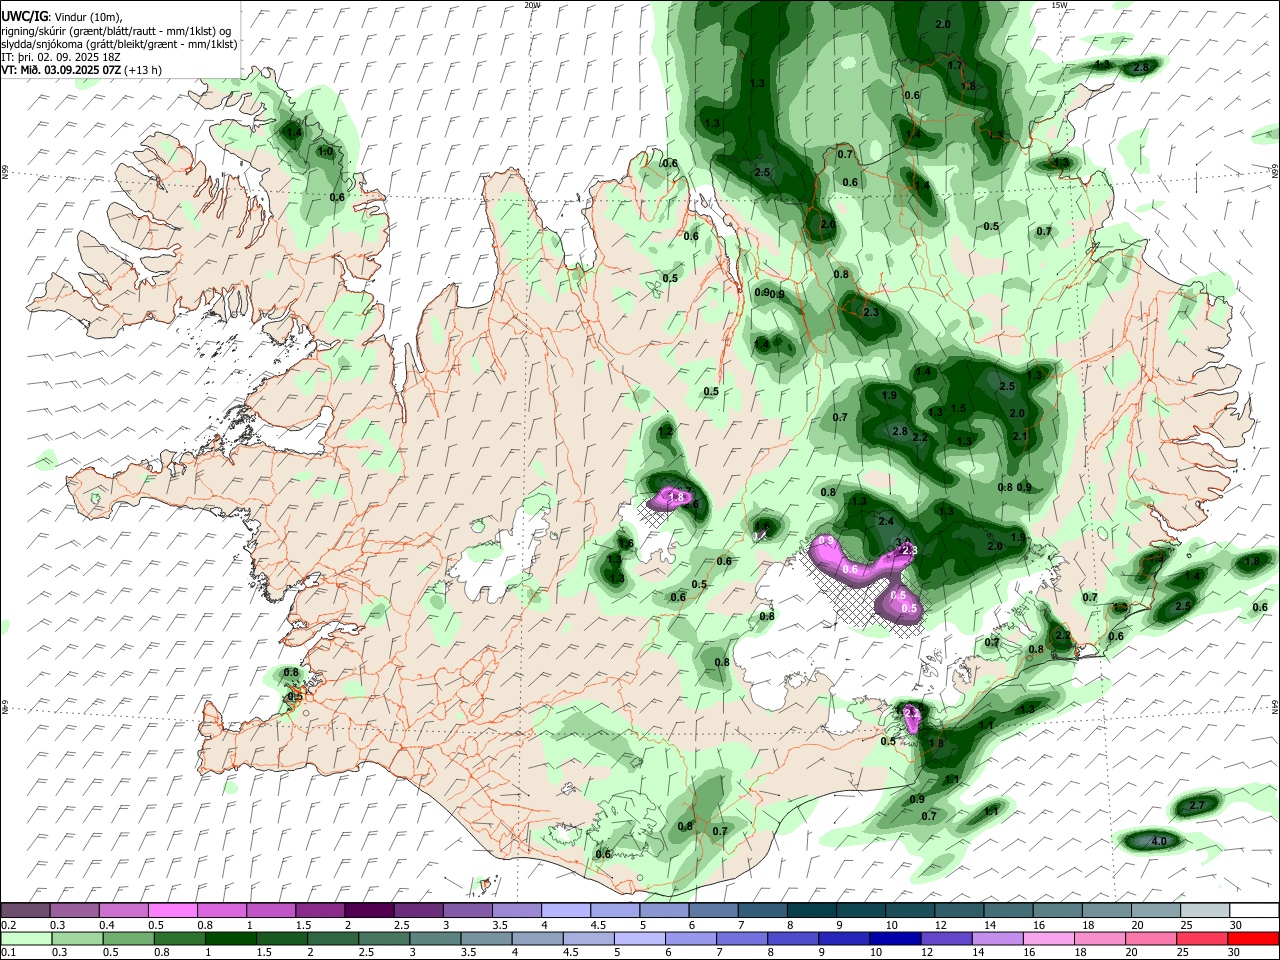Select the palest green swatch between 0.1 and 0.3

pos(26,938)
